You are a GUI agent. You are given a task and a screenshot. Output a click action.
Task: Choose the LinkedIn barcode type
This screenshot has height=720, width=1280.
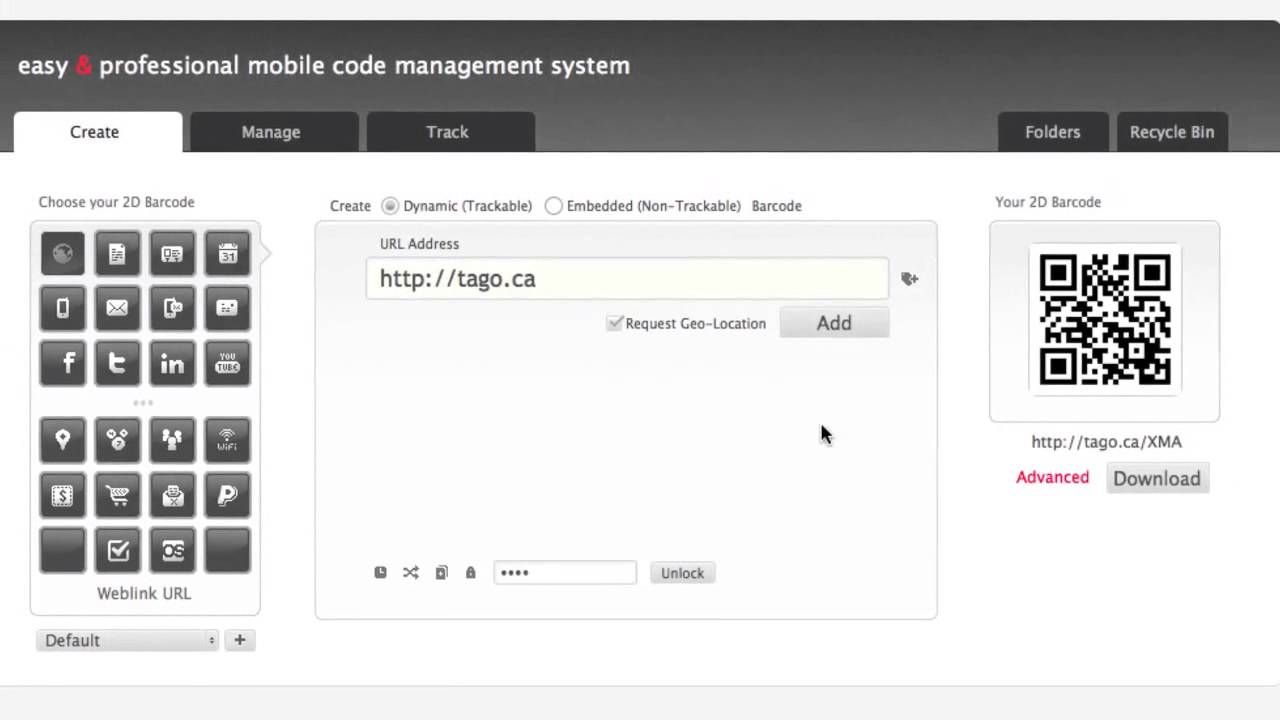[x=172, y=363]
